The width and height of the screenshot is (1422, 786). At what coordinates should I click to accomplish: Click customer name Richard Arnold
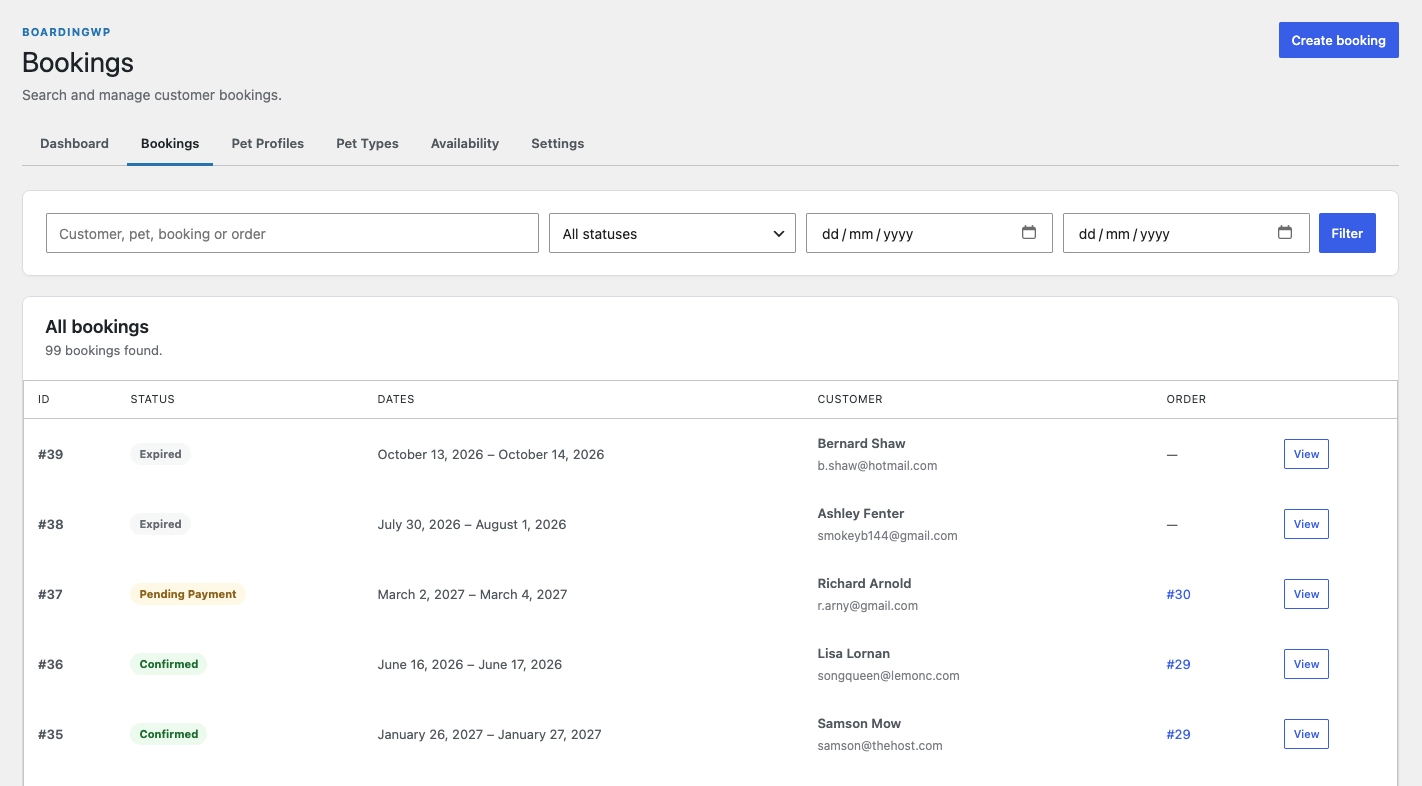864,583
